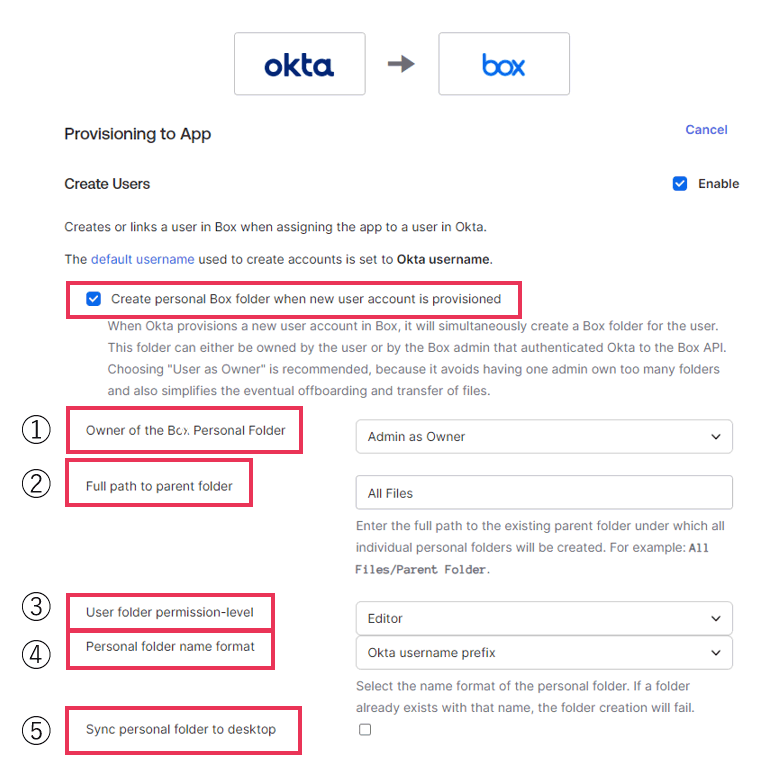Click the Okta logo tile

pyautogui.click(x=299, y=64)
